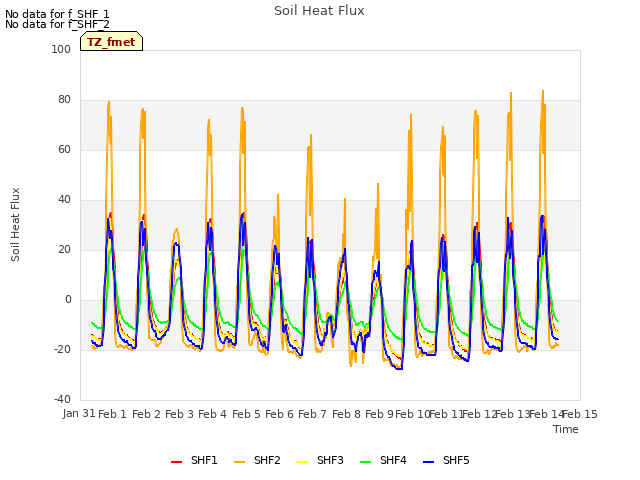
Task: Toggle SHF4 series in the legend
Action: [x=383, y=460]
